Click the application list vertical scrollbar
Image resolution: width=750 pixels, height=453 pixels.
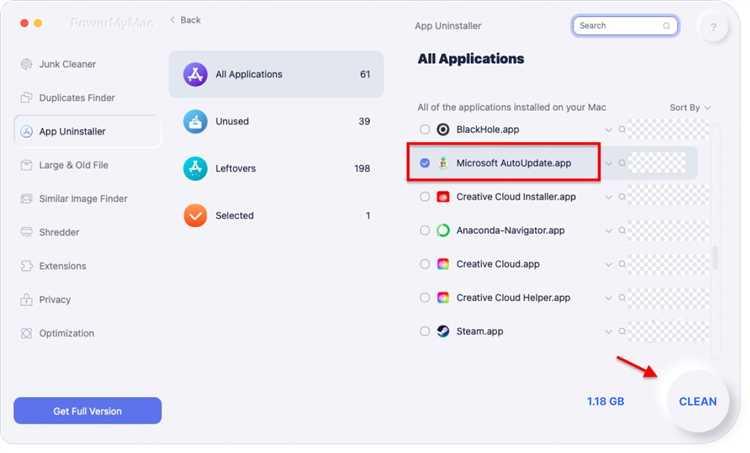pyautogui.click(x=715, y=258)
